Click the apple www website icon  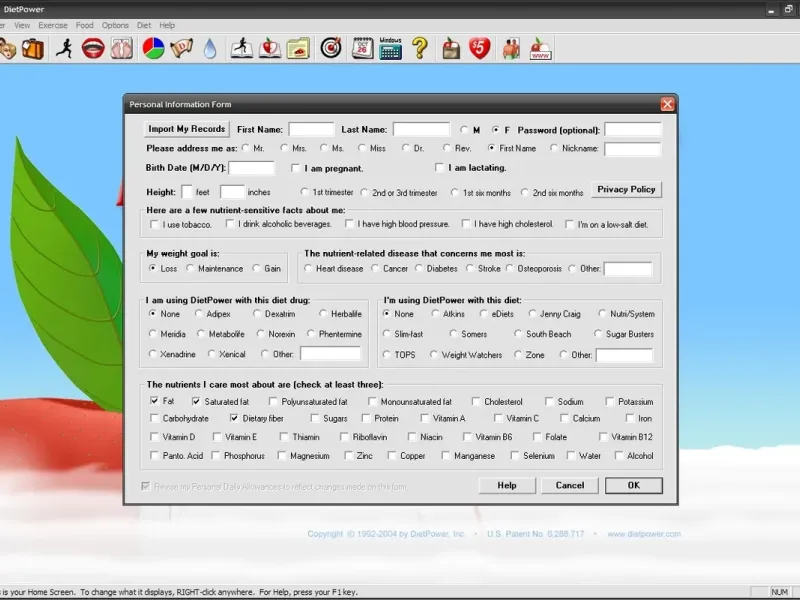[540, 49]
